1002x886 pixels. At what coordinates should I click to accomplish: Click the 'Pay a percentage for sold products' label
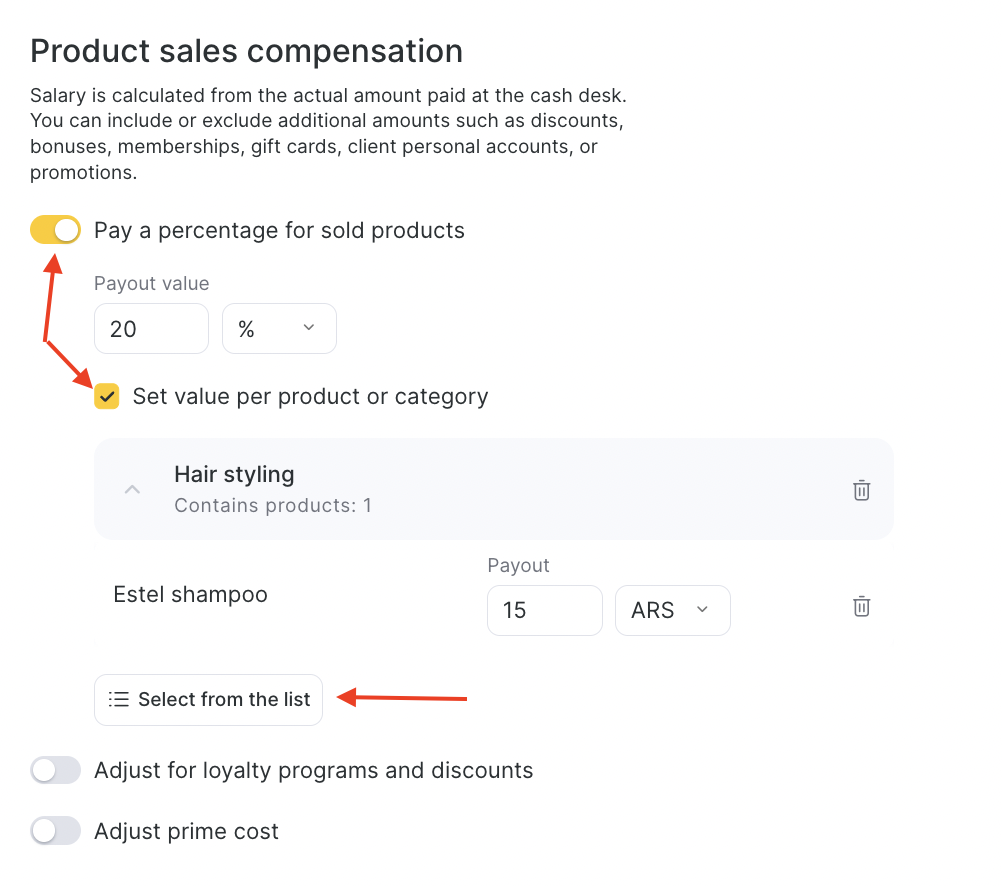click(x=279, y=231)
